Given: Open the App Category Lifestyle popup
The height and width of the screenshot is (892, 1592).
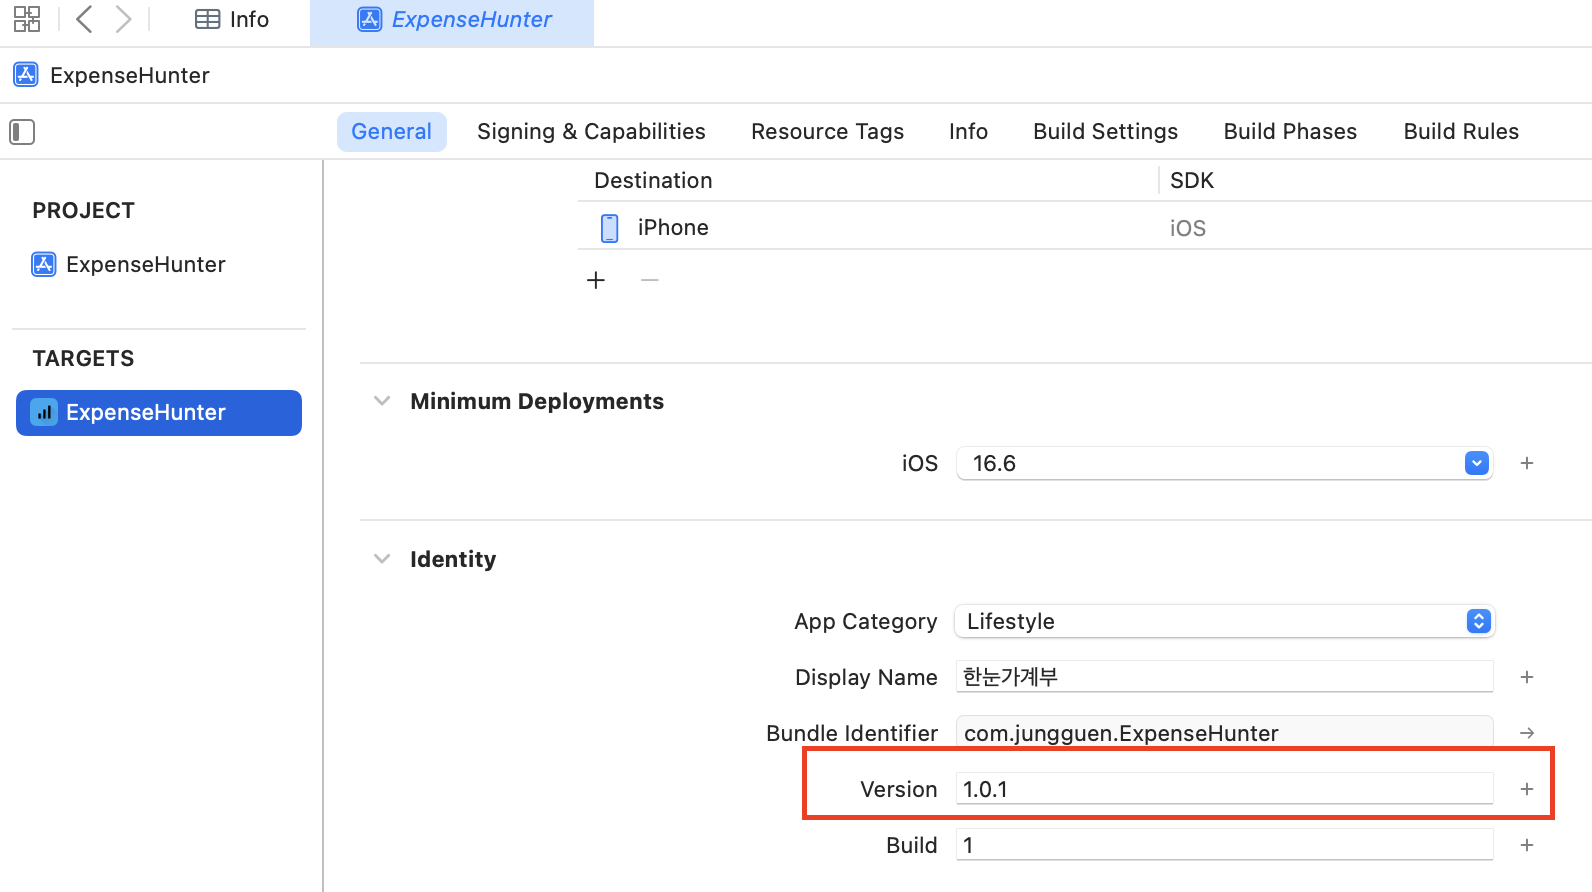Looking at the screenshot, I should click(x=1225, y=621).
